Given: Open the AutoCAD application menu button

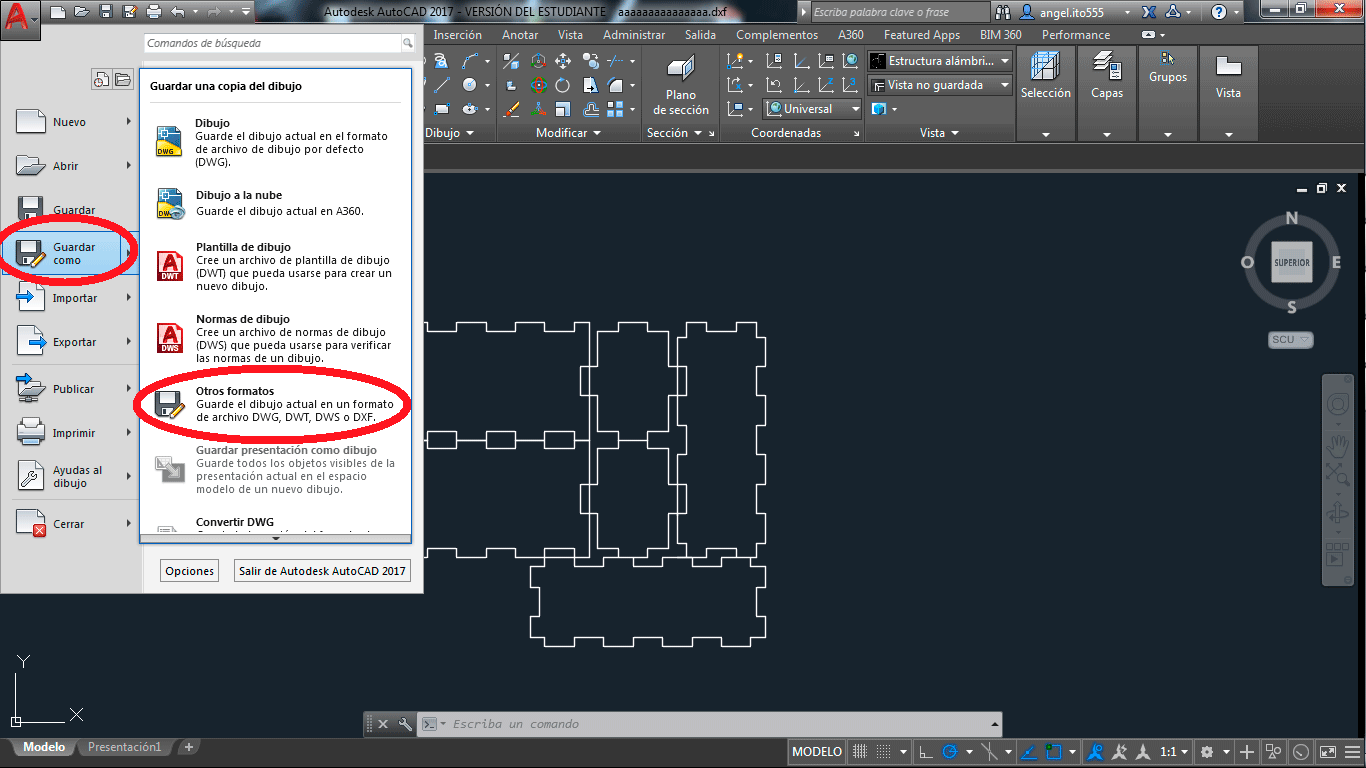Looking at the screenshot, I should (x=20, y=18).
